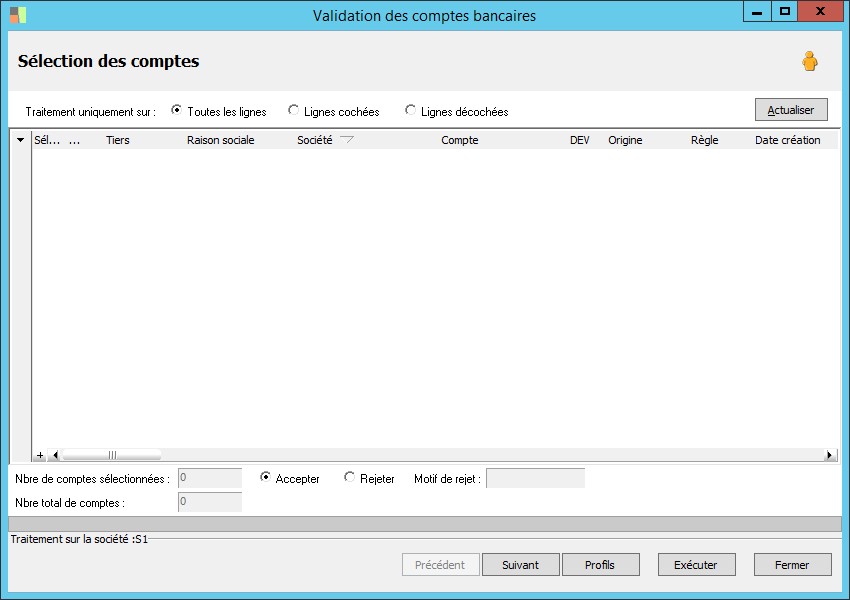Click the Origine column header
This screenshot has width=850, height=600.
tap(625, 140)
